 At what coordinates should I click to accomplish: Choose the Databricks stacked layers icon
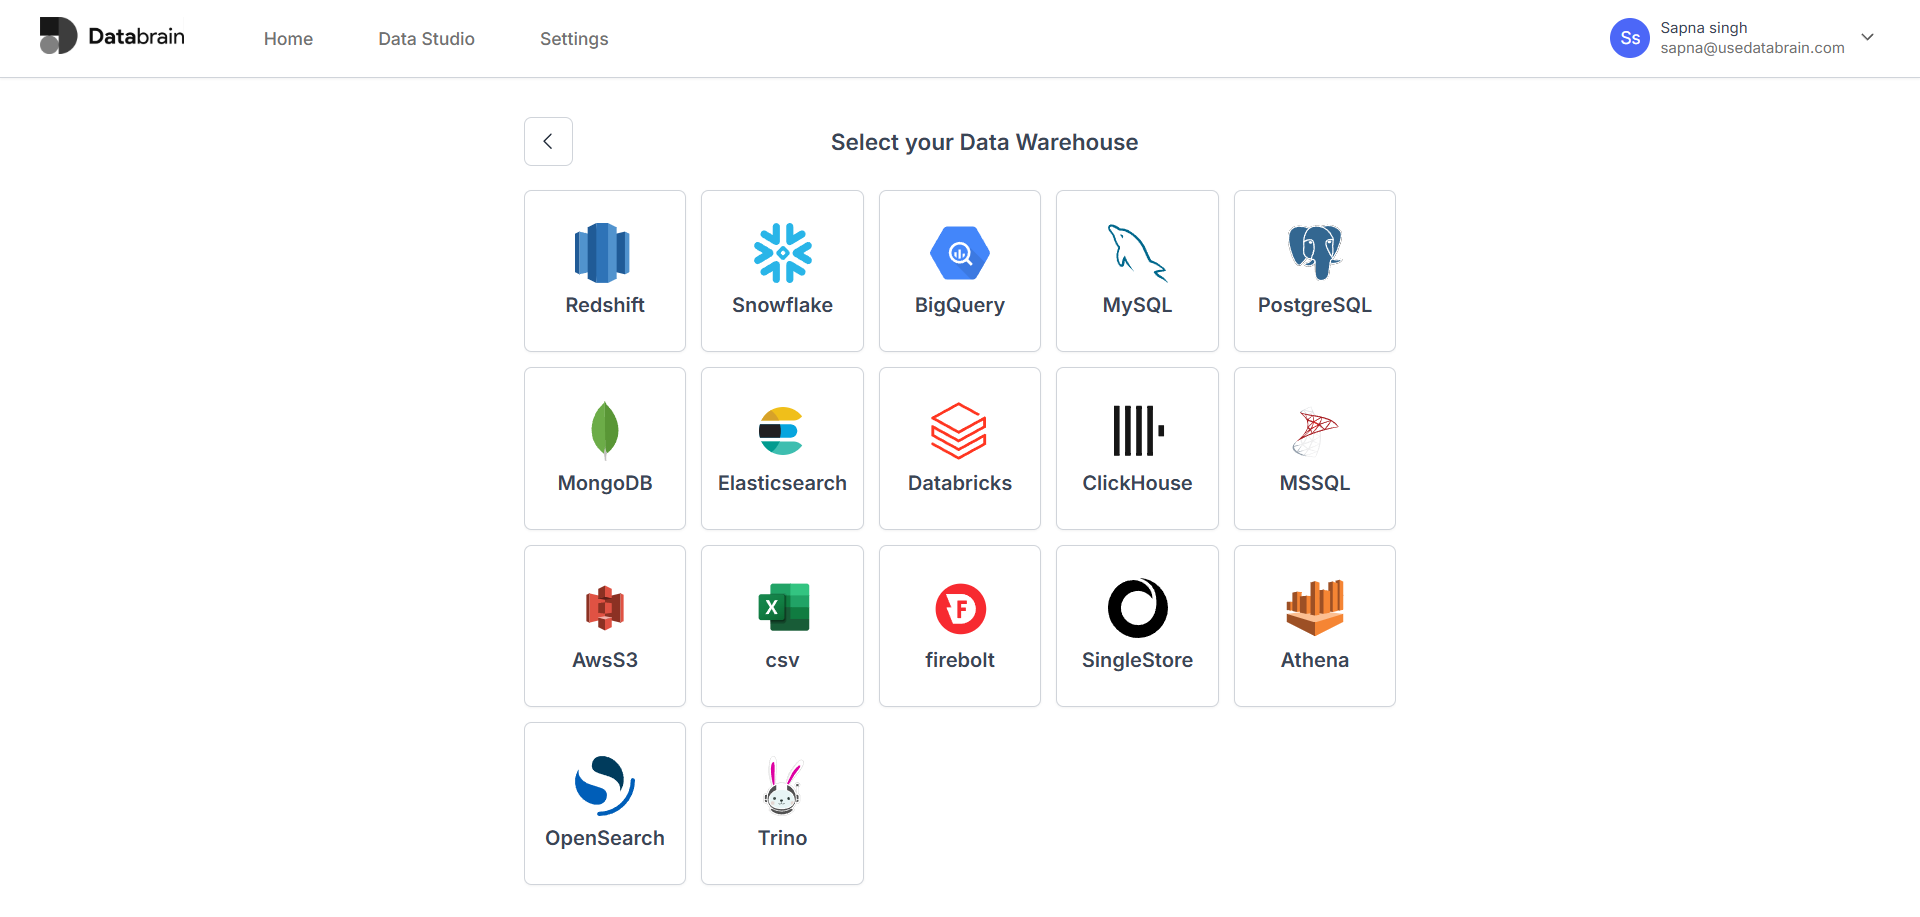959,430
